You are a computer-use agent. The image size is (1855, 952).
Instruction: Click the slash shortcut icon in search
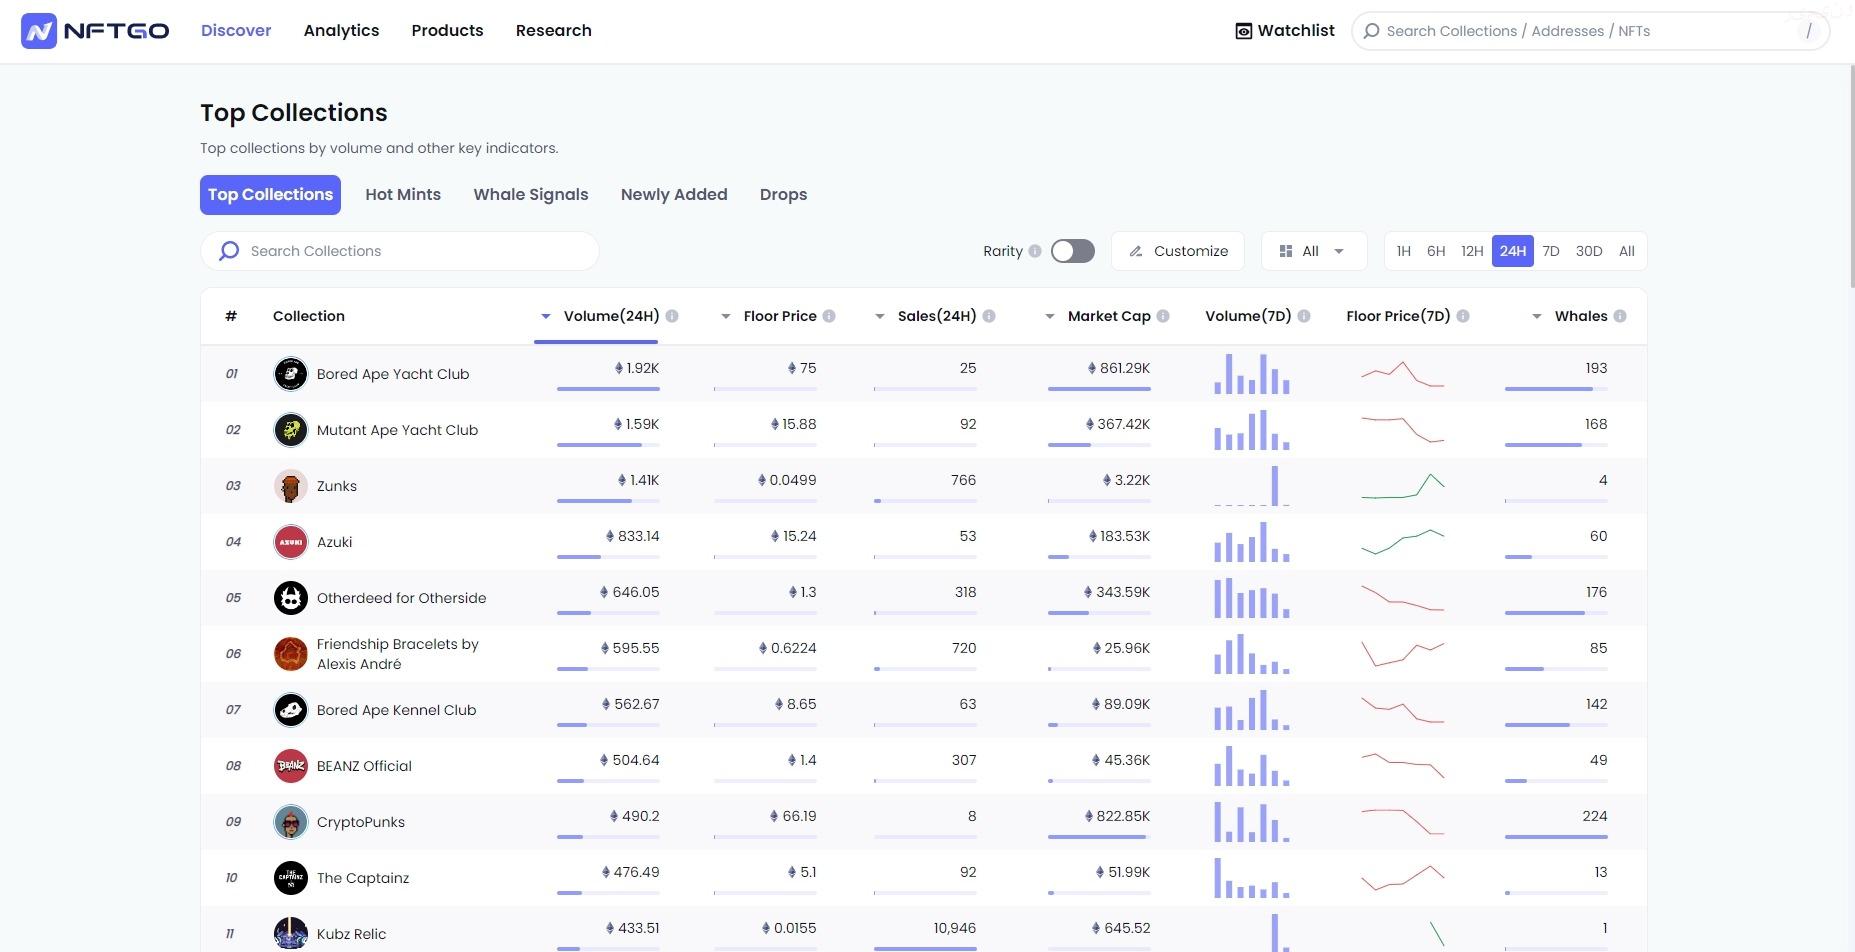(1809, 31)
